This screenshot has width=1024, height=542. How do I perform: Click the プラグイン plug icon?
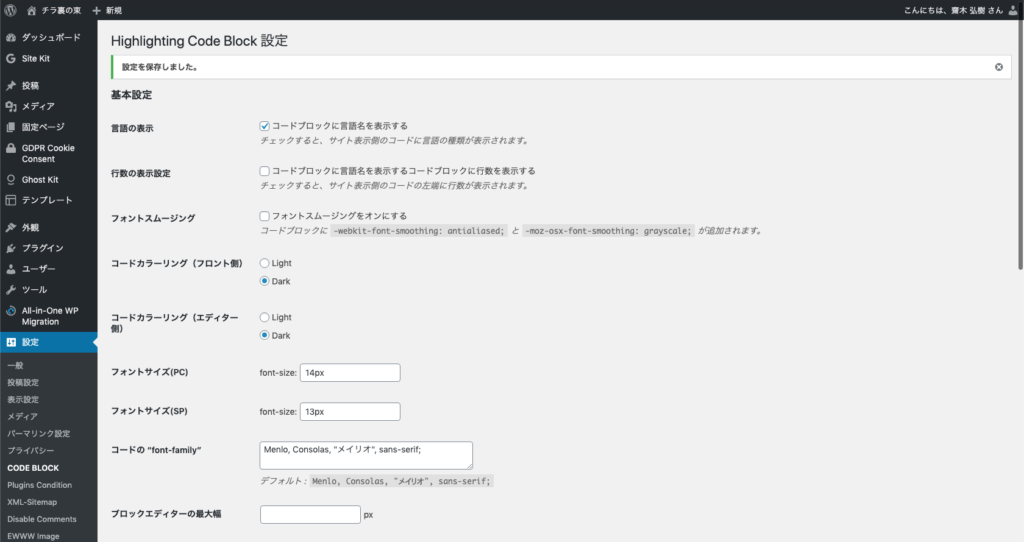[x=11, y=248]
